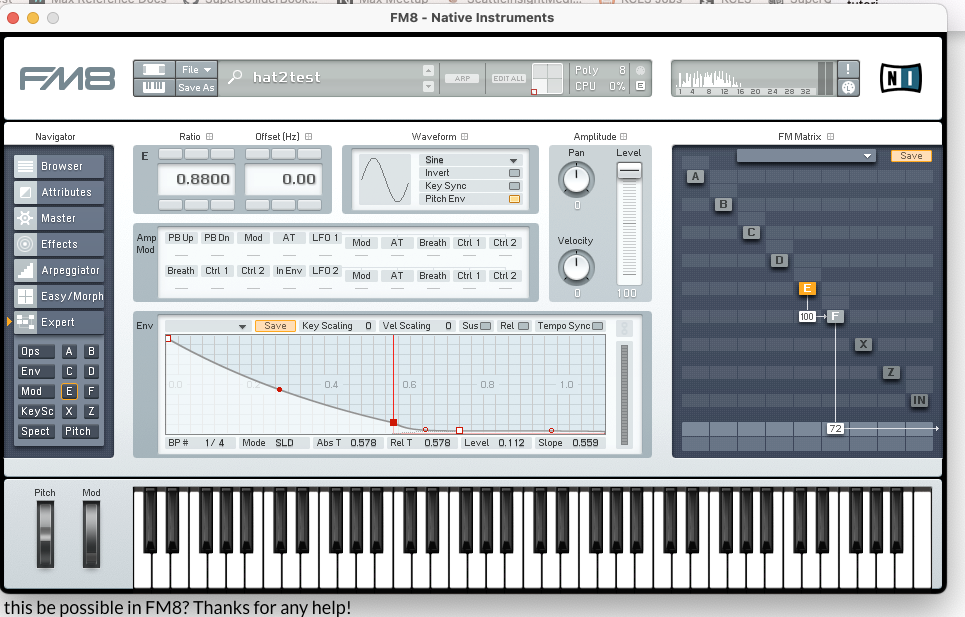The image size is (965, 617).
Task: Click the Pan knob
Action: click(577, 179)
